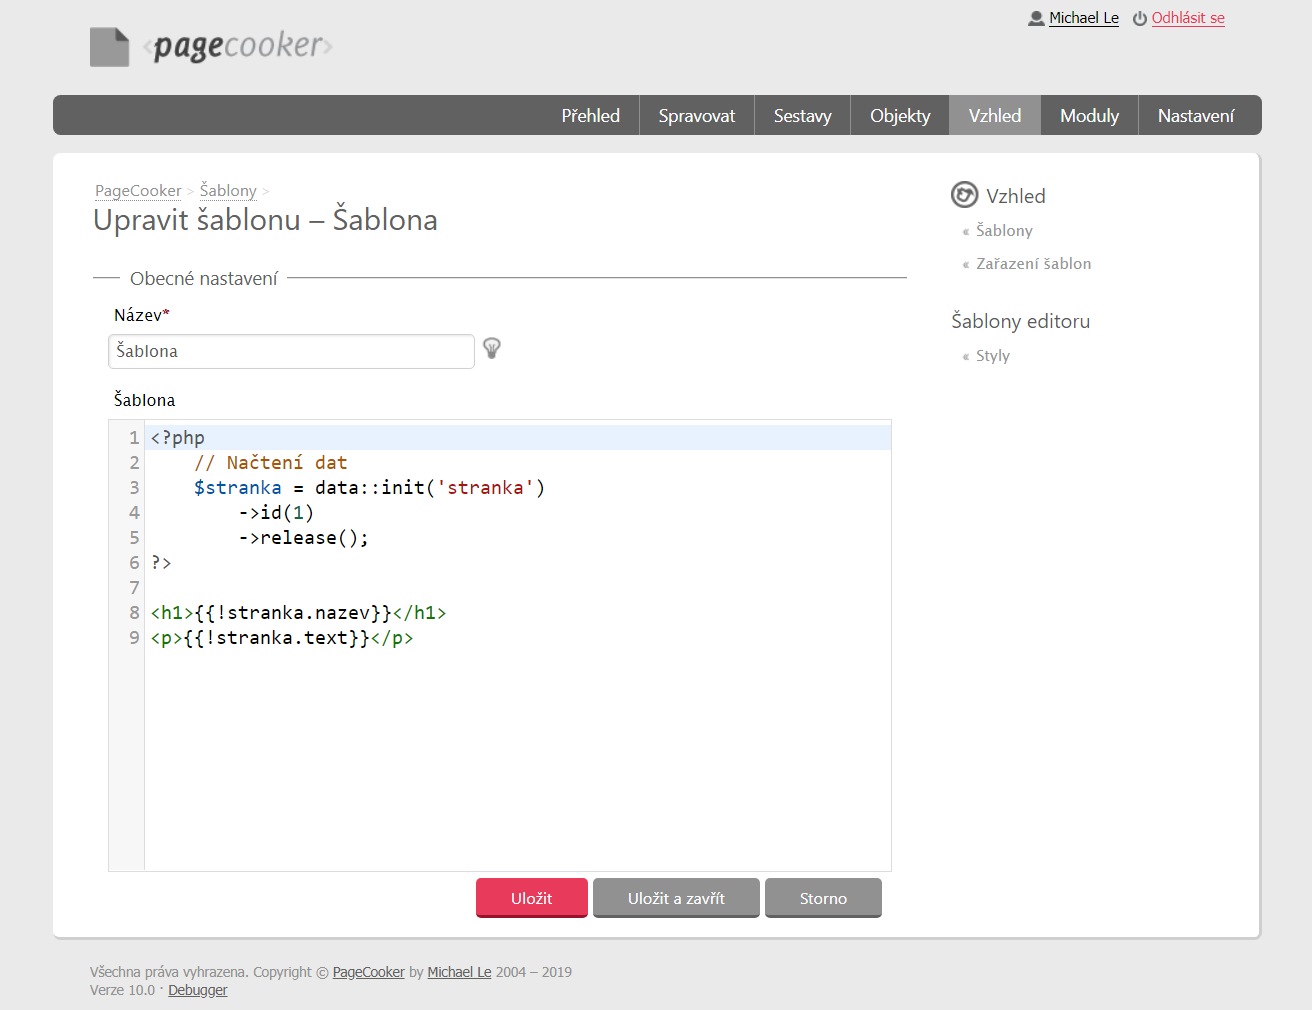This screenshot has width=1312, height=1010.
Task: Click the <h1>{{!stranka.nazev}}</h1> line
Action: point(298,613)
